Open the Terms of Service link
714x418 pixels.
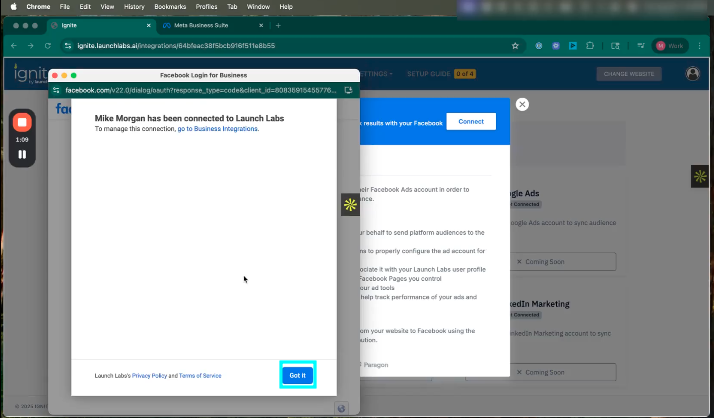tap(199, 376)
